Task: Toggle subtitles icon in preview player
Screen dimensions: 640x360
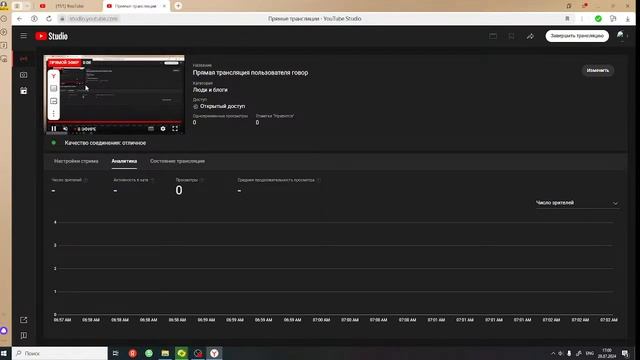Action: (x=151, y=129)
